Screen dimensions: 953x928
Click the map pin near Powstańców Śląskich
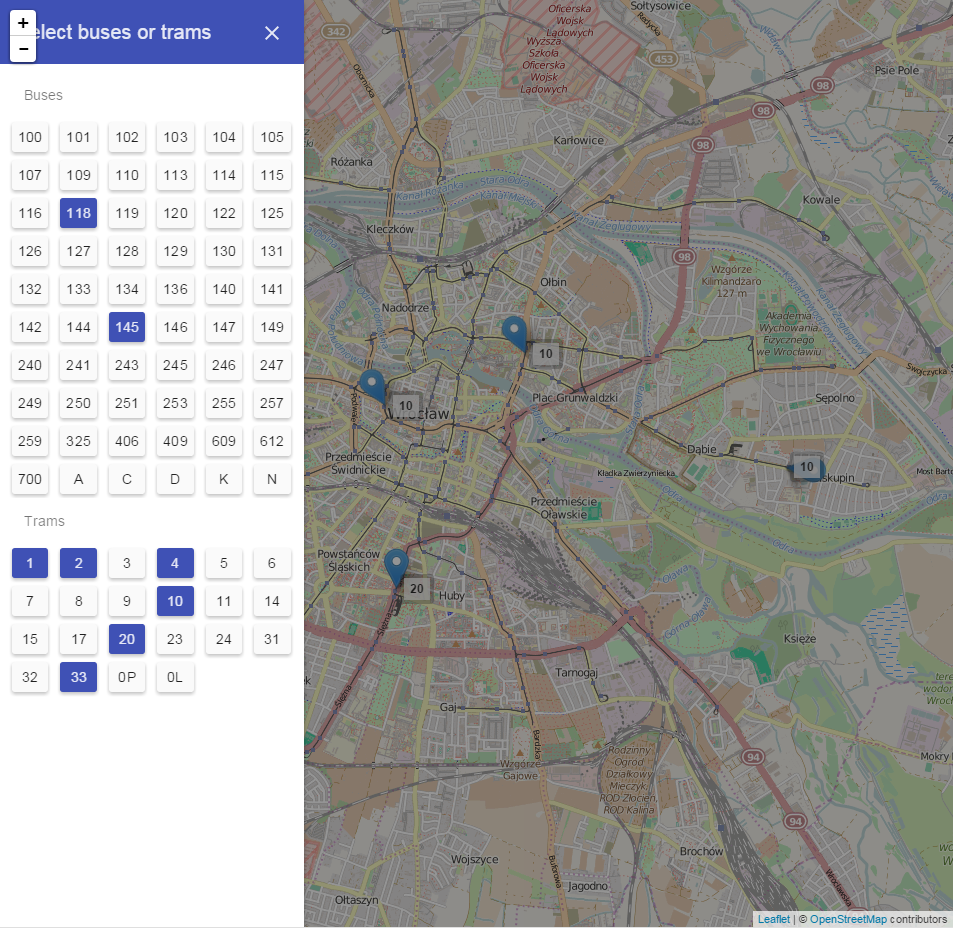397,566
